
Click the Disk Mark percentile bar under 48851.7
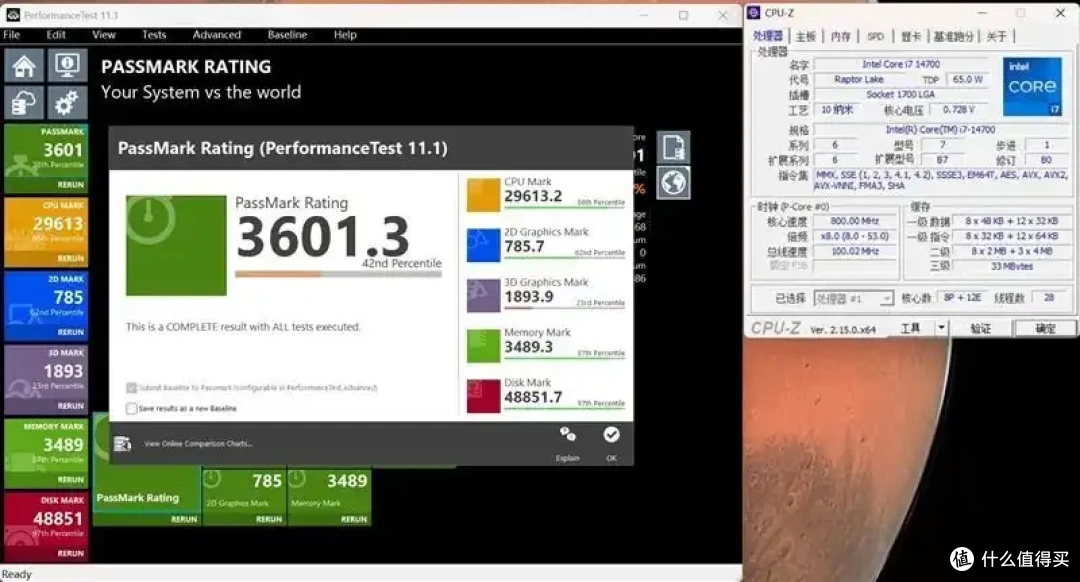pos(565,408)
